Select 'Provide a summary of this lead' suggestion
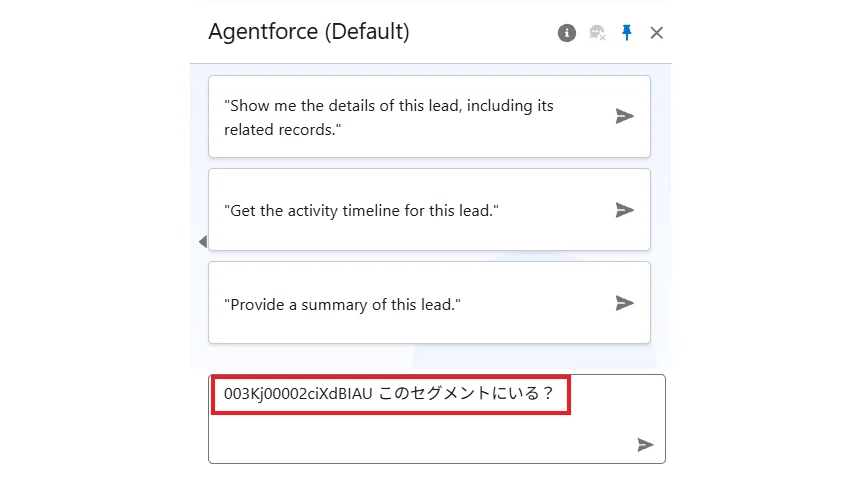This screenshot has height=478, width=862. 429,303
